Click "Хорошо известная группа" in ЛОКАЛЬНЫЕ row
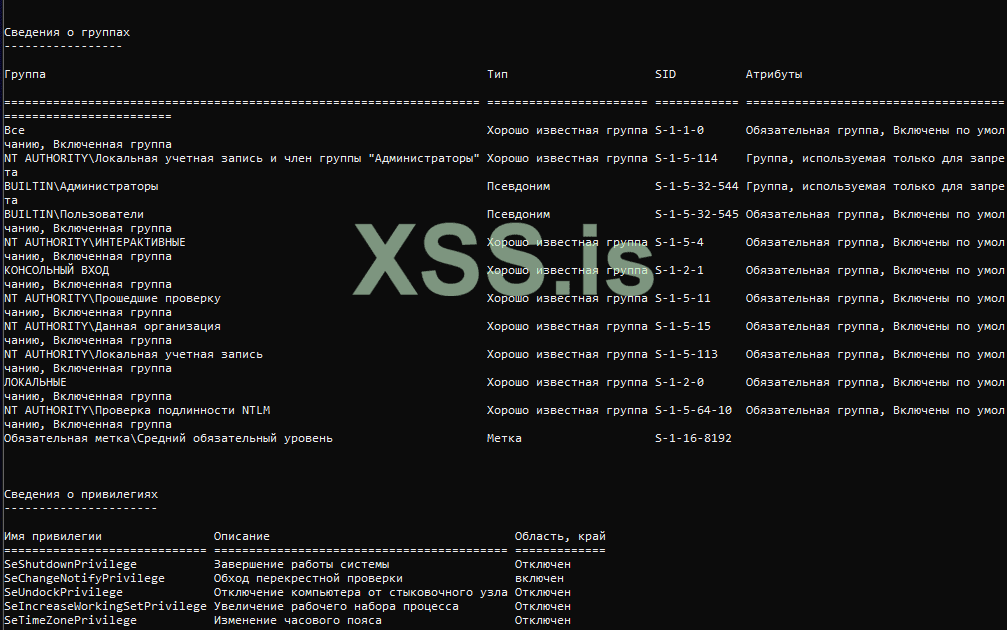 pos(567,382)
